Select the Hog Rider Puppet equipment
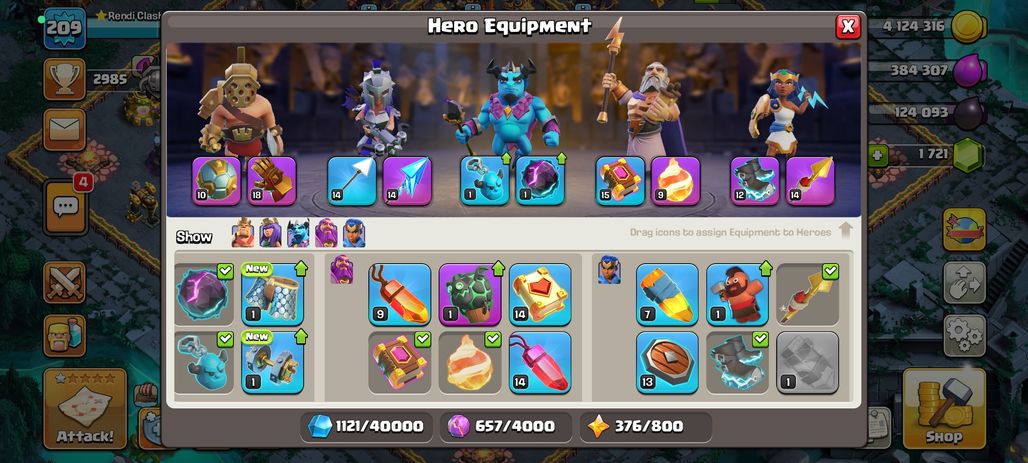Image resolution: width=1028 pixels, height=463 pixels. [x=738, y=294]
